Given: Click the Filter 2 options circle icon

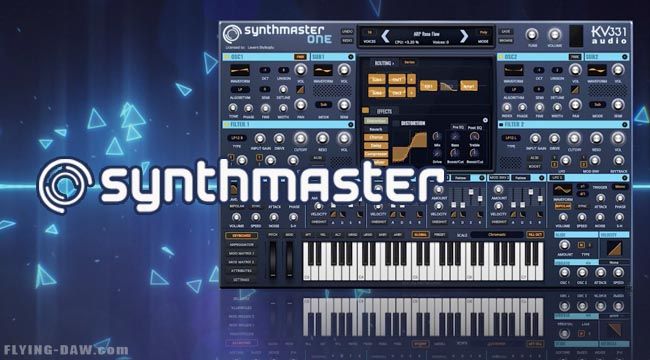Looking at the screenshot, I should [625, 124].
